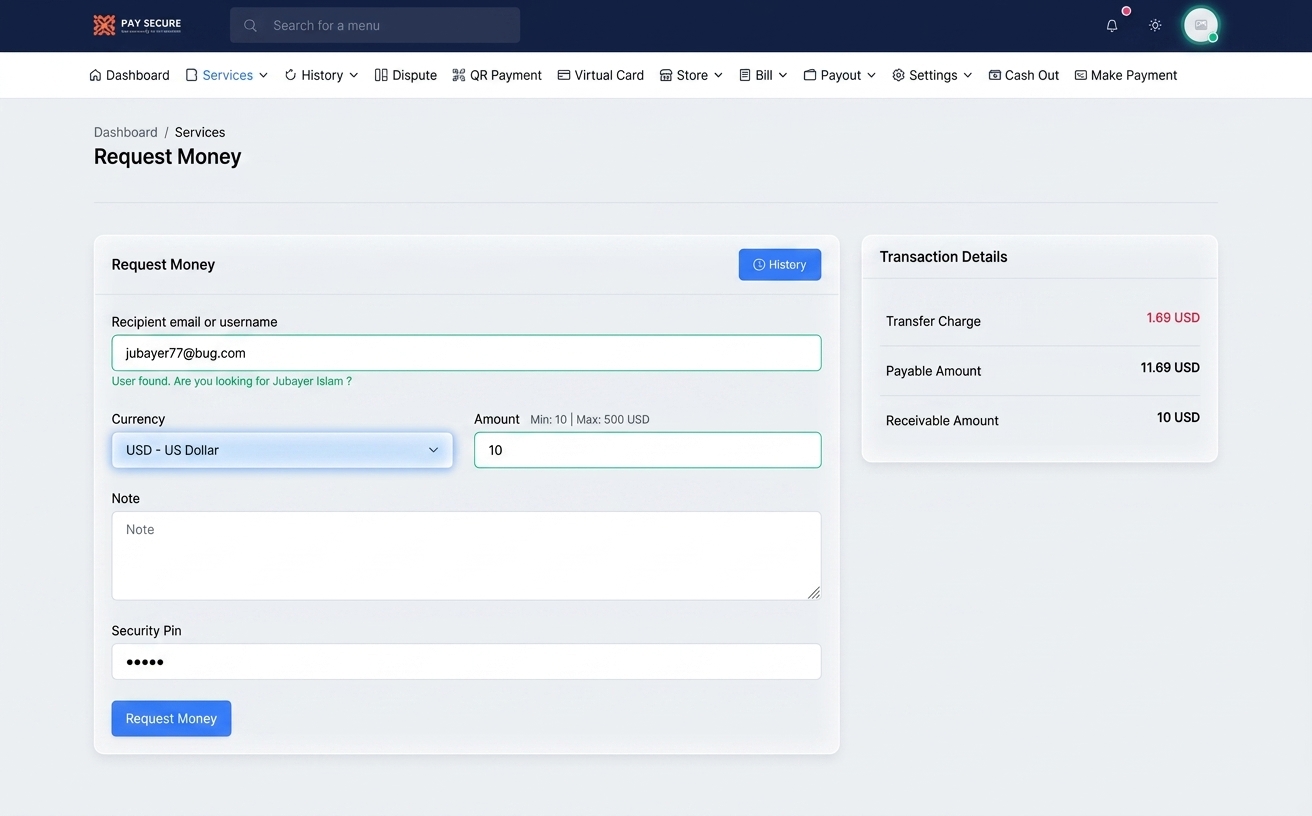Screen dimensions: 1312x816
Task: Submit with the Request Money button
Action: click(x=171, y=718)
